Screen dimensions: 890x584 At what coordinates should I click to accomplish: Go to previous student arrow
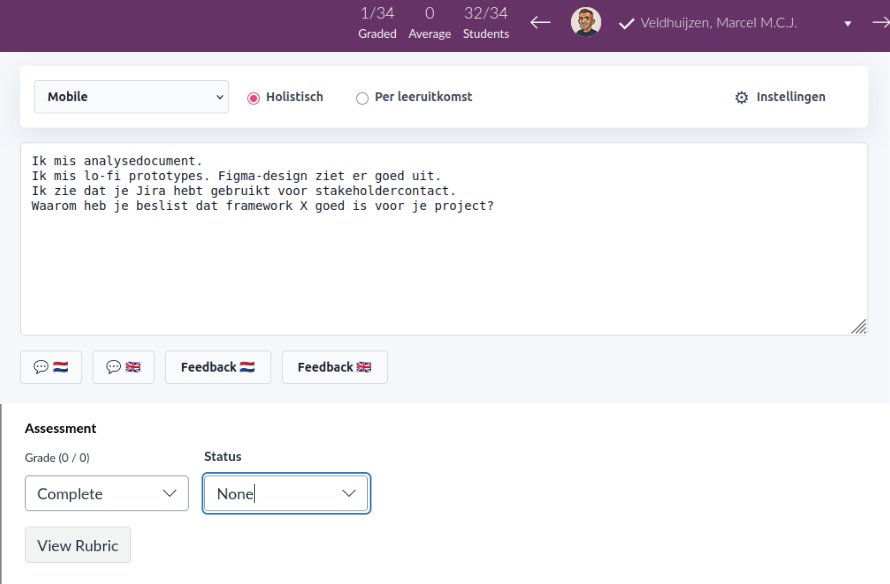541,22
